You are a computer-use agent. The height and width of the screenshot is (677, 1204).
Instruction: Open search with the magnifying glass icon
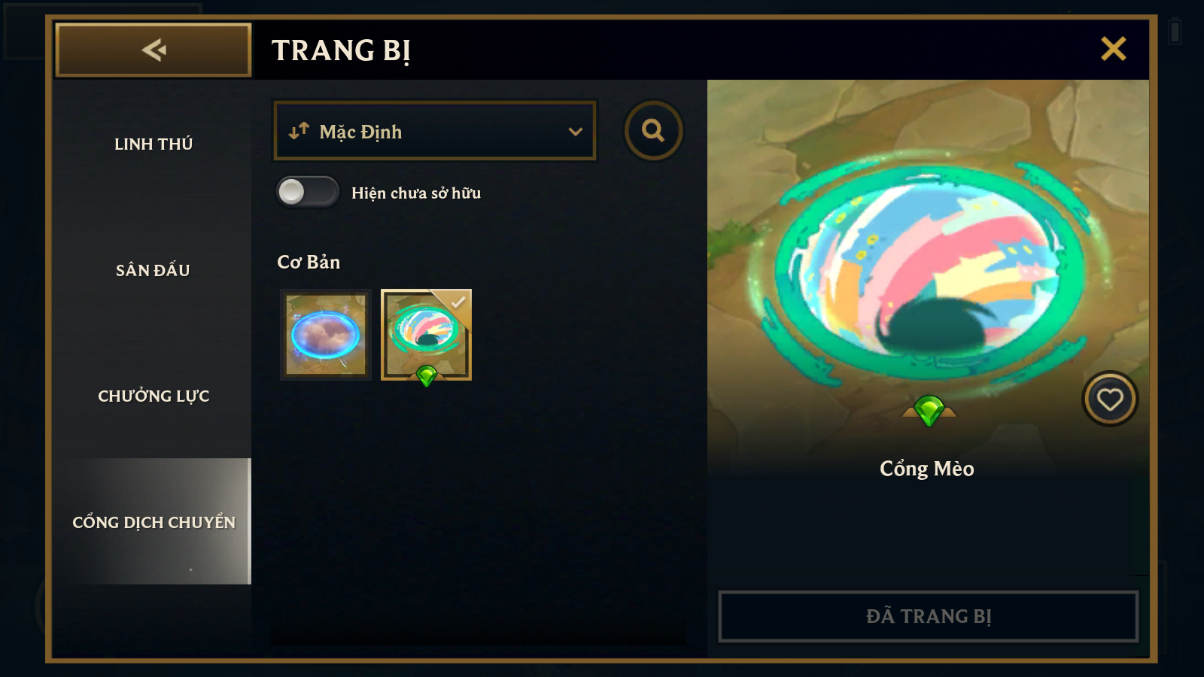[654, 131]
